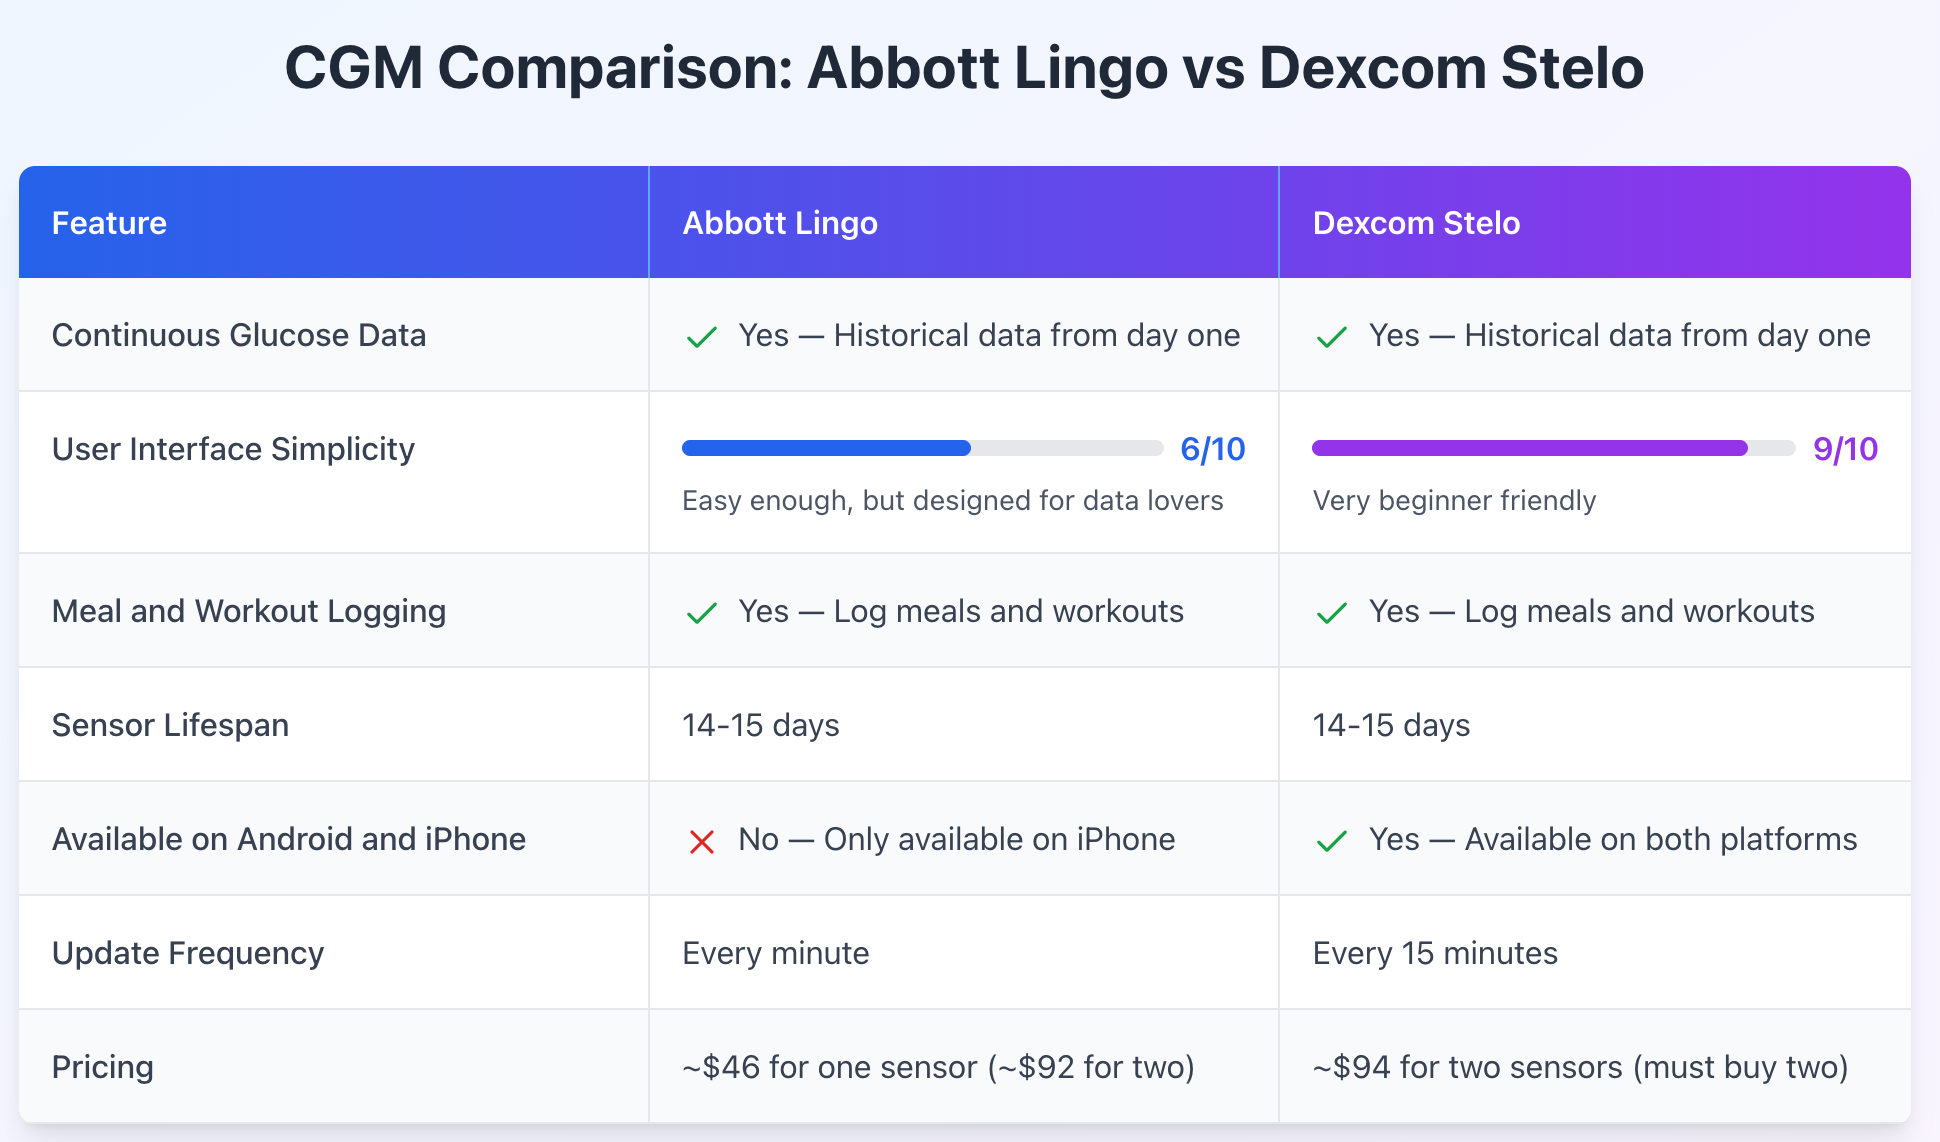
Task: Click the Feature column header
Action: [x=109, y=223]
